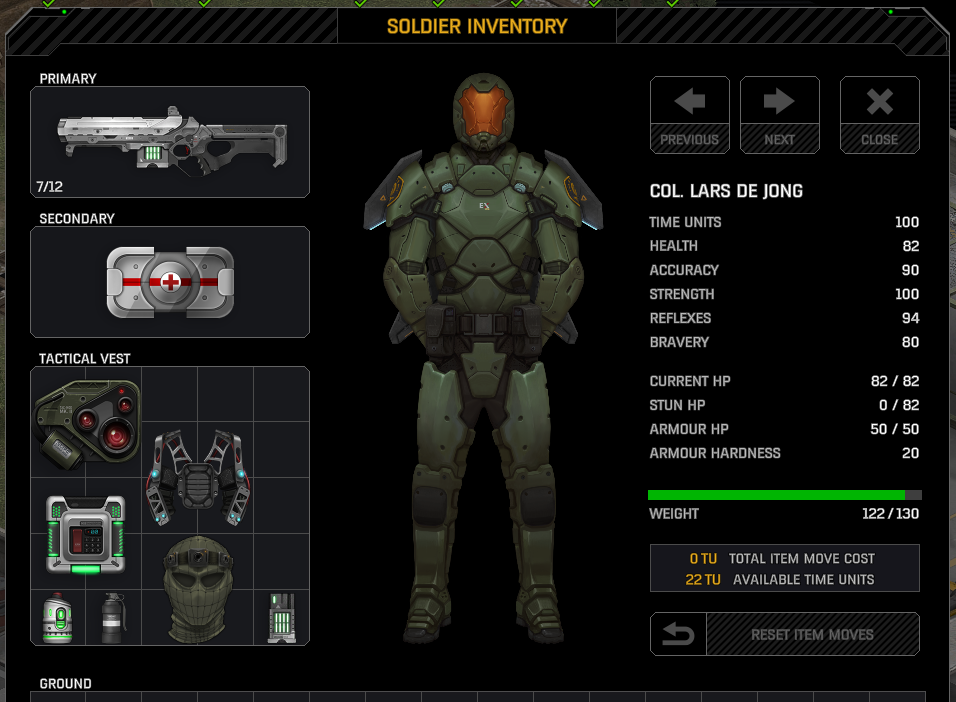Click the Soldier Inventory title
The width and height of the screenshot is (956, 702).
(x=477, y=26)
